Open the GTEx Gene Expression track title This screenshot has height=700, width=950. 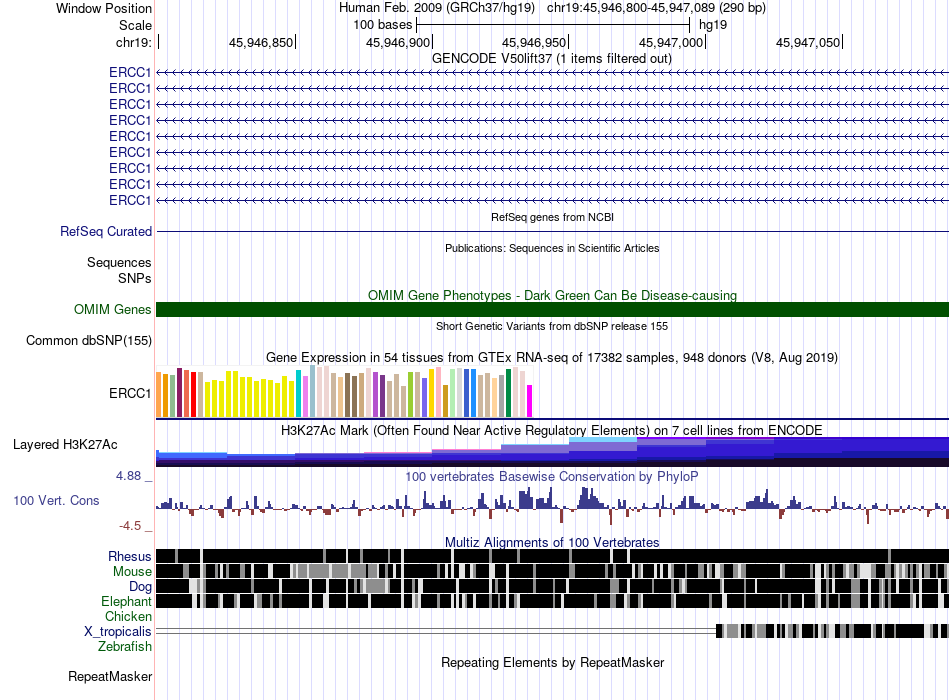[x=552, y=358]
